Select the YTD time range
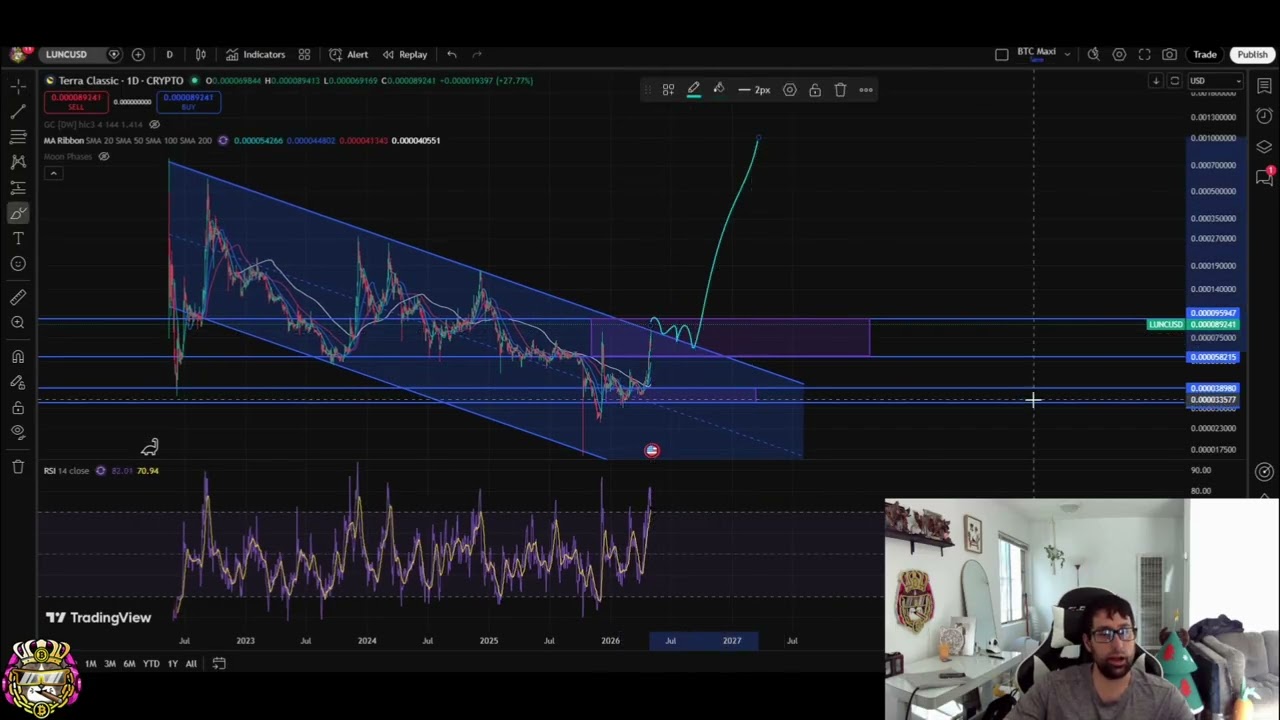 click(x=151, y=664)
